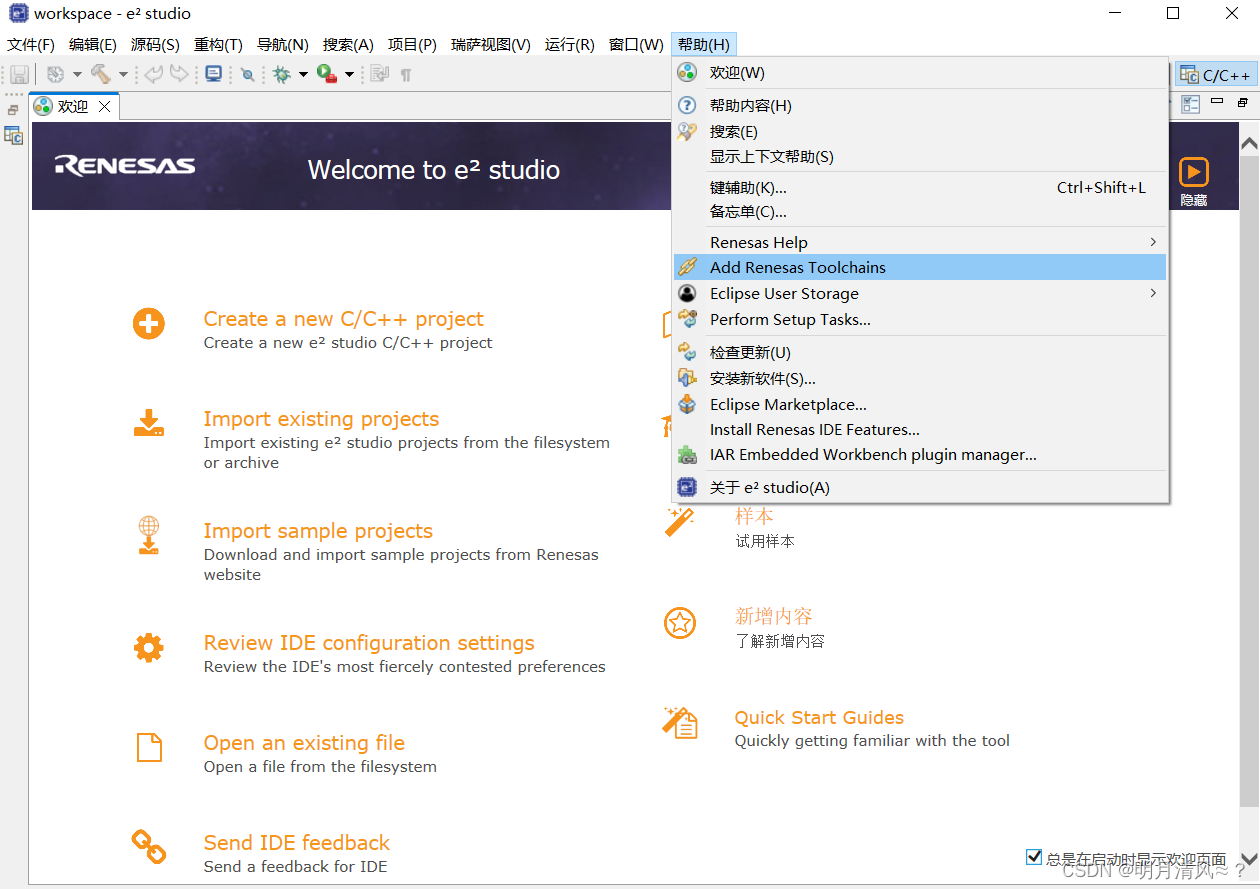Toggle 总是在启动时显示欢迎页面 checkbox

coord(1034,857)
